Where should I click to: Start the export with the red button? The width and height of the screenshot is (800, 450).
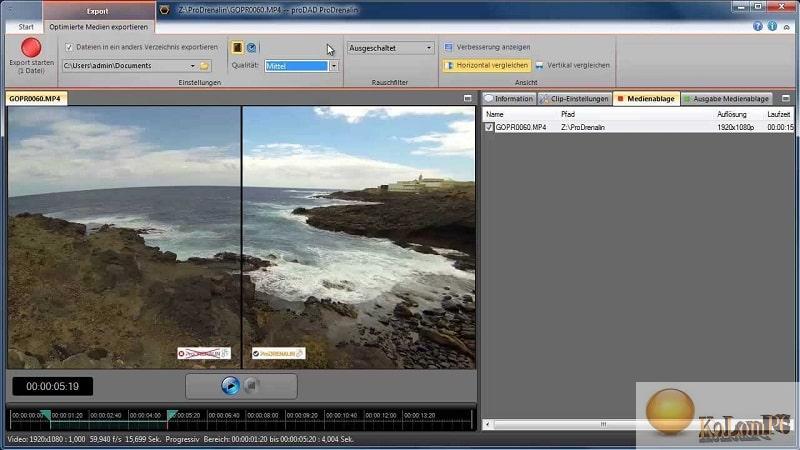click(31, 47)
